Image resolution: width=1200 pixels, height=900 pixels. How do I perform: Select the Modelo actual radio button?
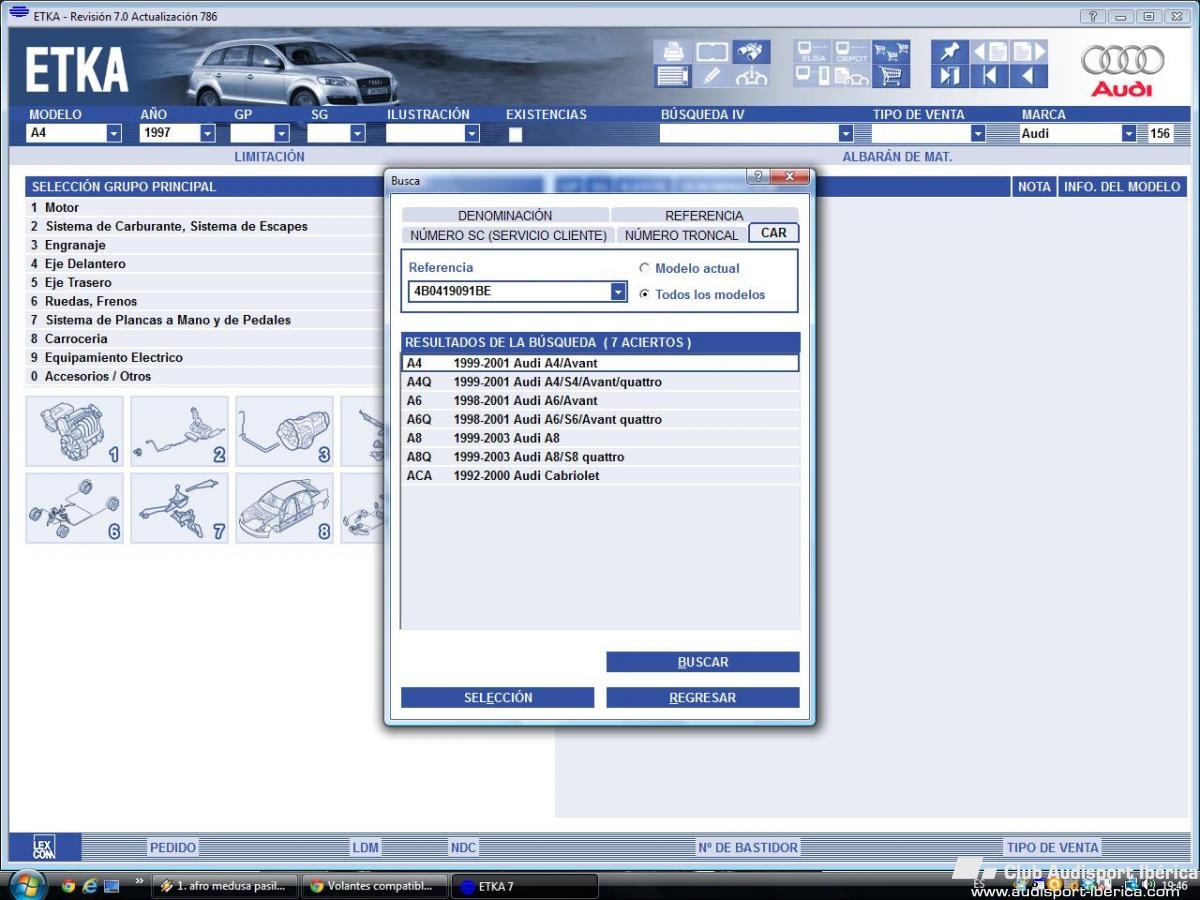coord(645,268)
